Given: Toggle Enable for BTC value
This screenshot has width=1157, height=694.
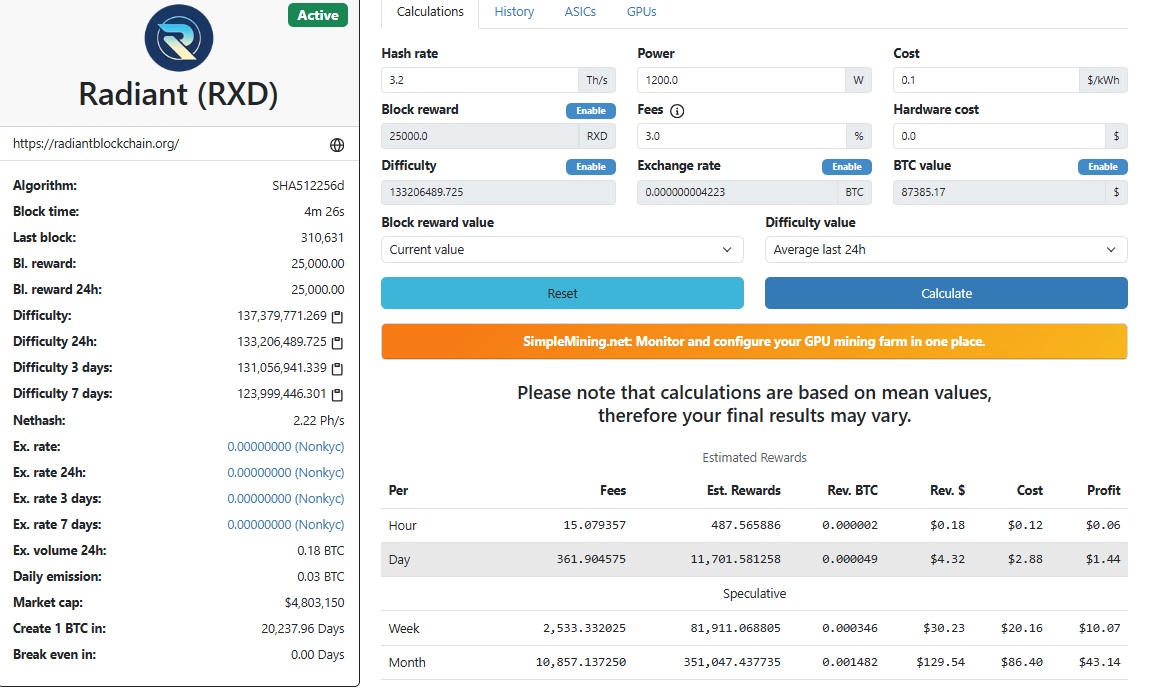Looking at the screenshot, I should [x=1103, y=167].
